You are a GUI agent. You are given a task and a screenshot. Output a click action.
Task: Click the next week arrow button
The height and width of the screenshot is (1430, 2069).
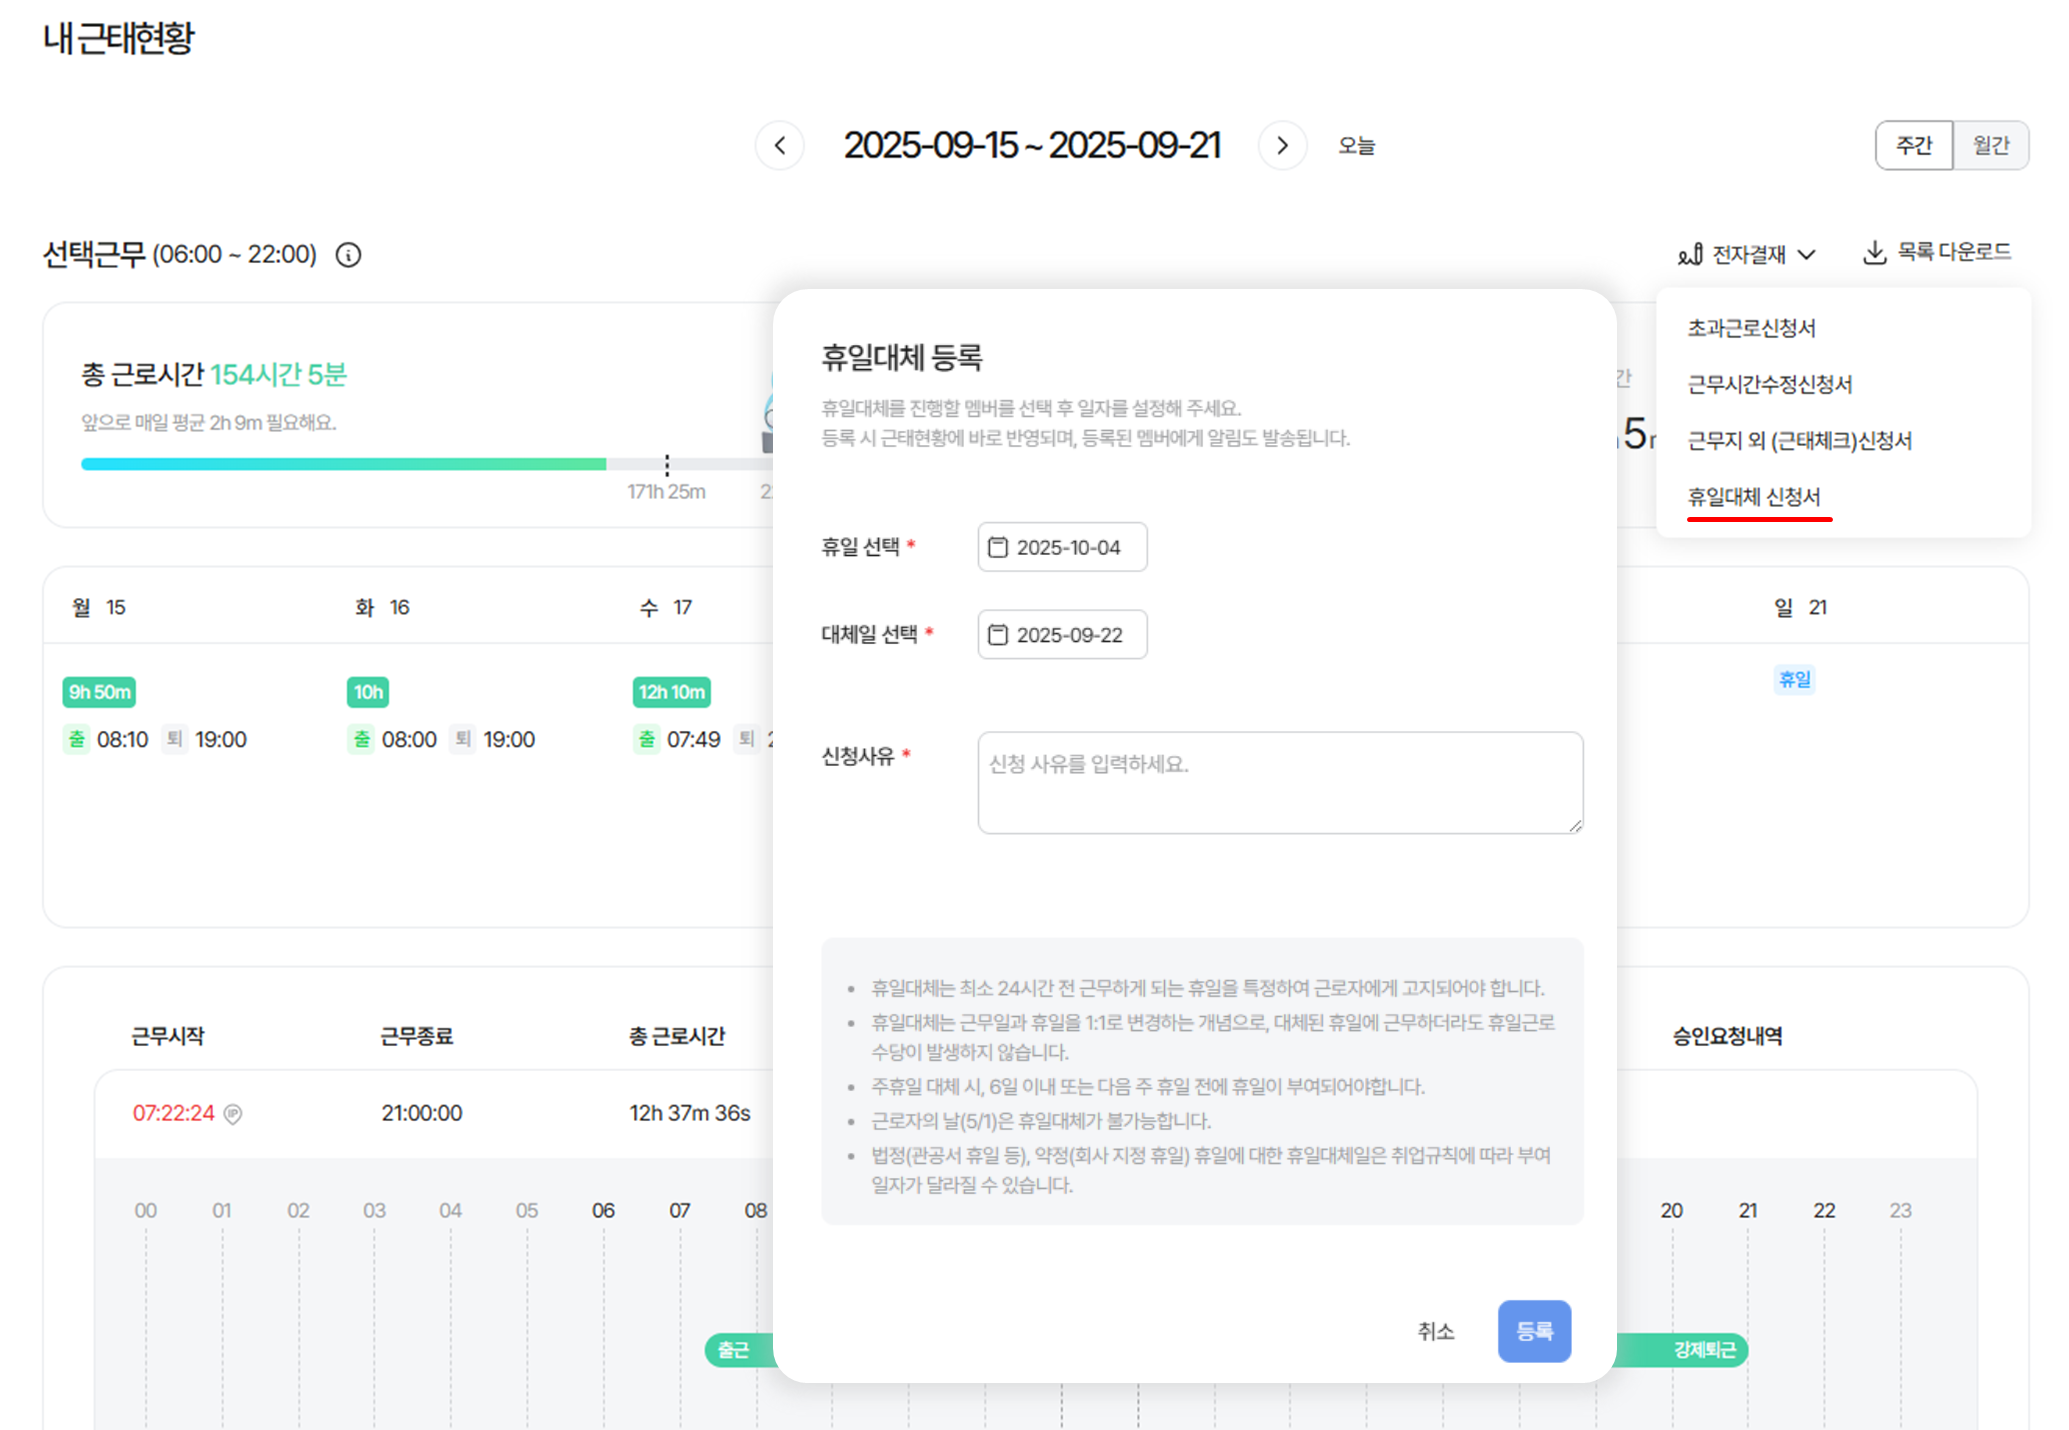[x=1282, y=146]
